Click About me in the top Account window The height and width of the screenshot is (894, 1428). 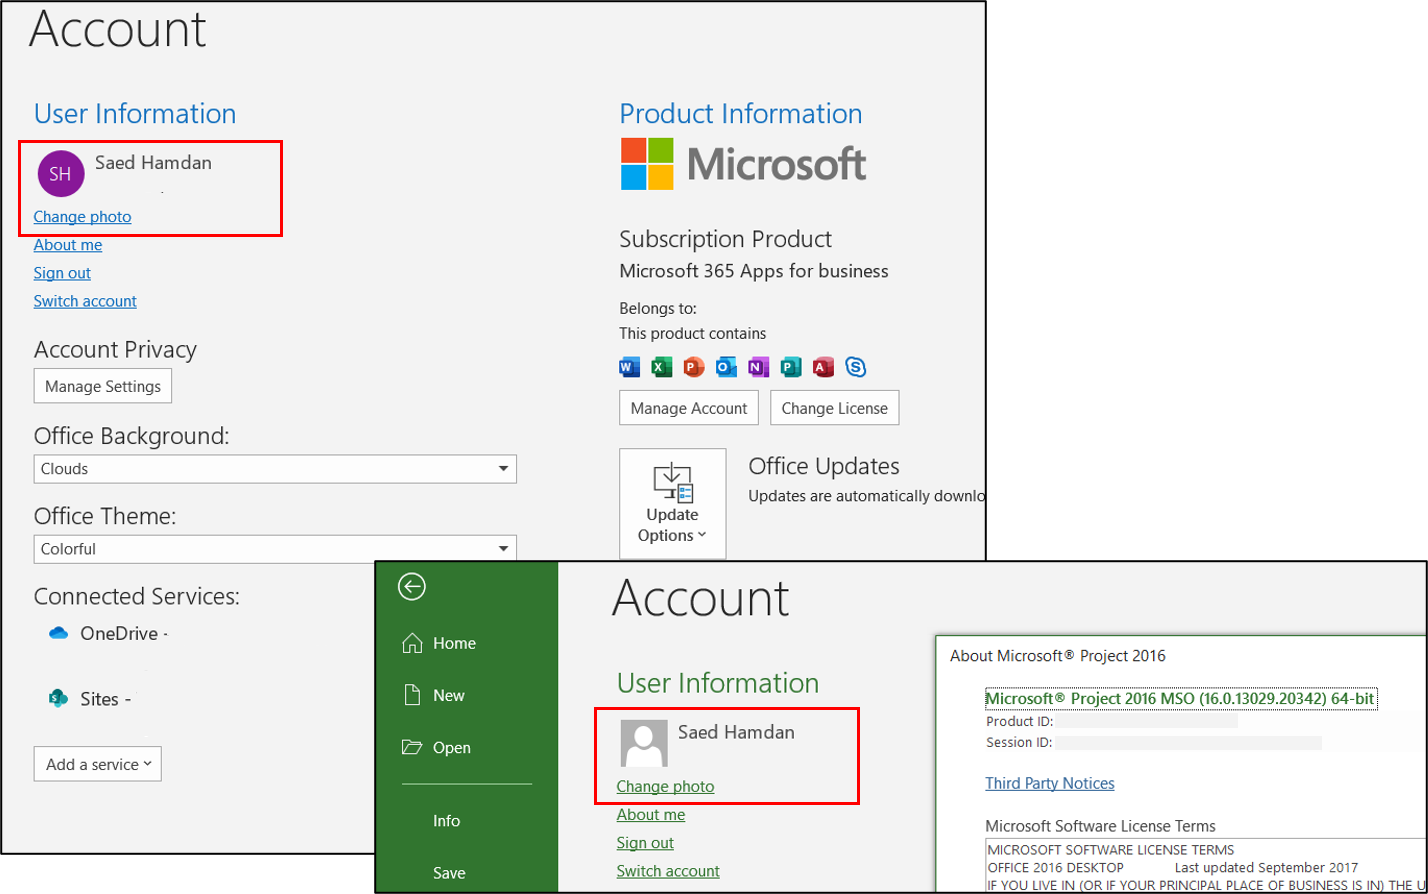point(68,244)
